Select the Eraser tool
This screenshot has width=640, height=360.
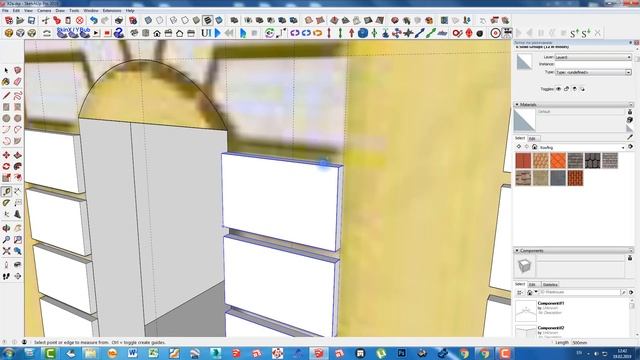18,82
